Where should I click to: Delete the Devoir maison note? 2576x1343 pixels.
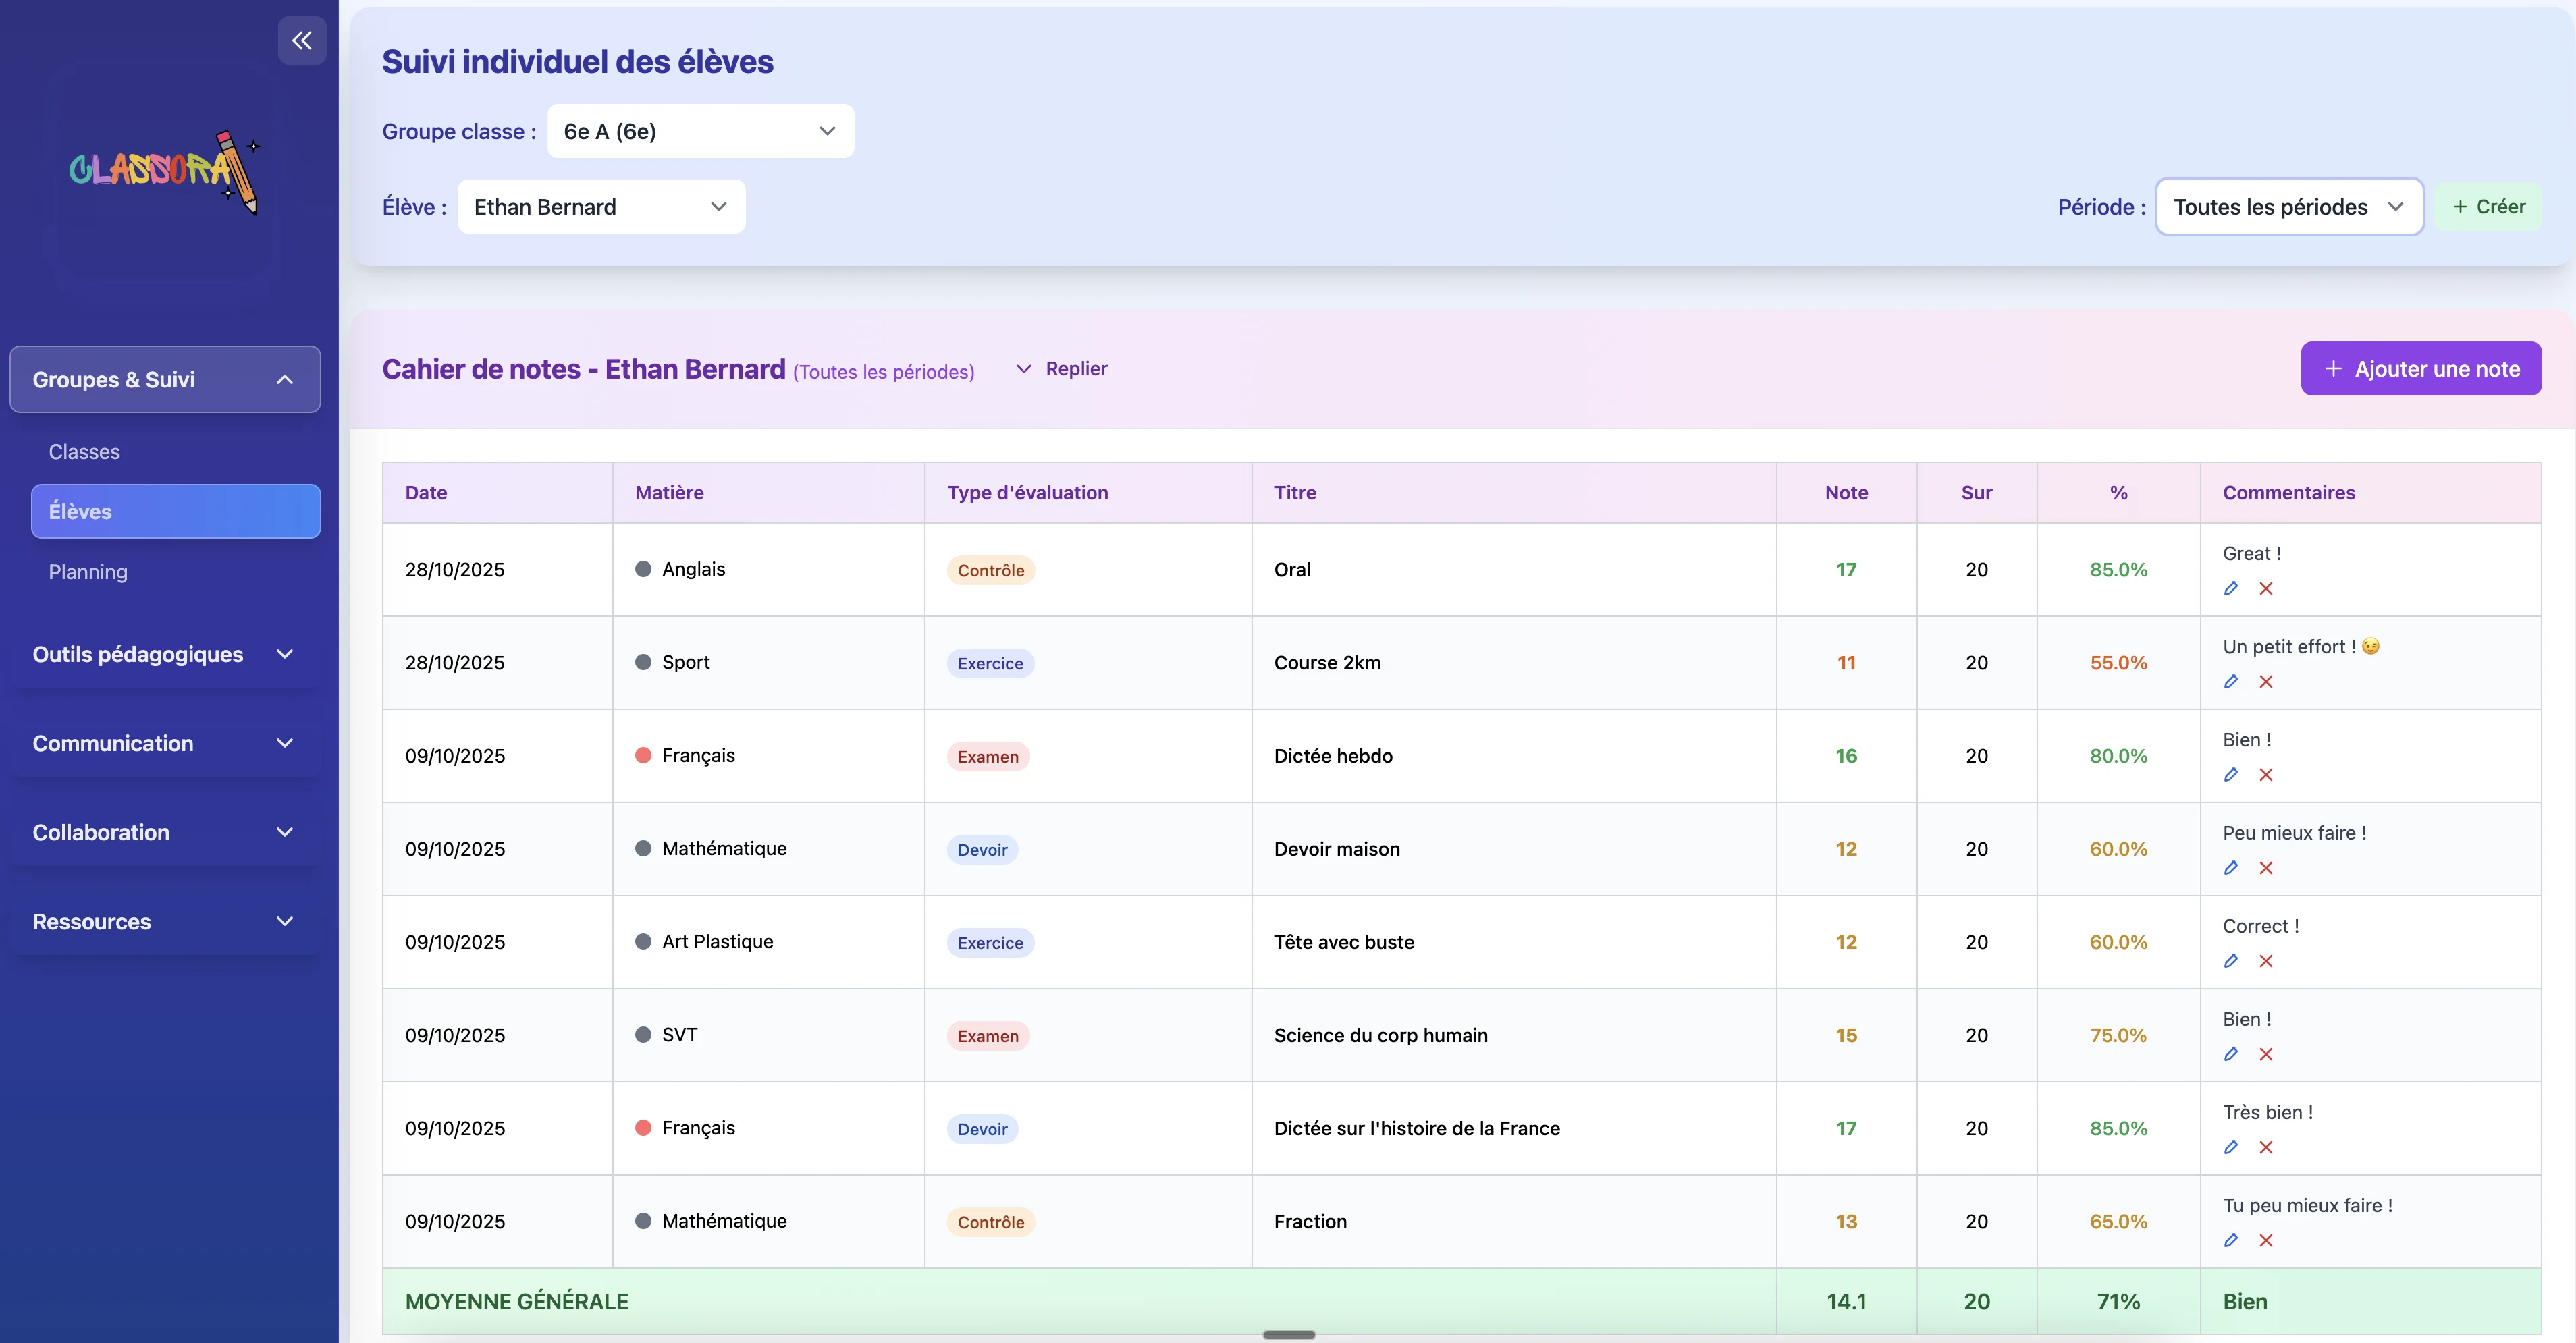coord(2266,868)
